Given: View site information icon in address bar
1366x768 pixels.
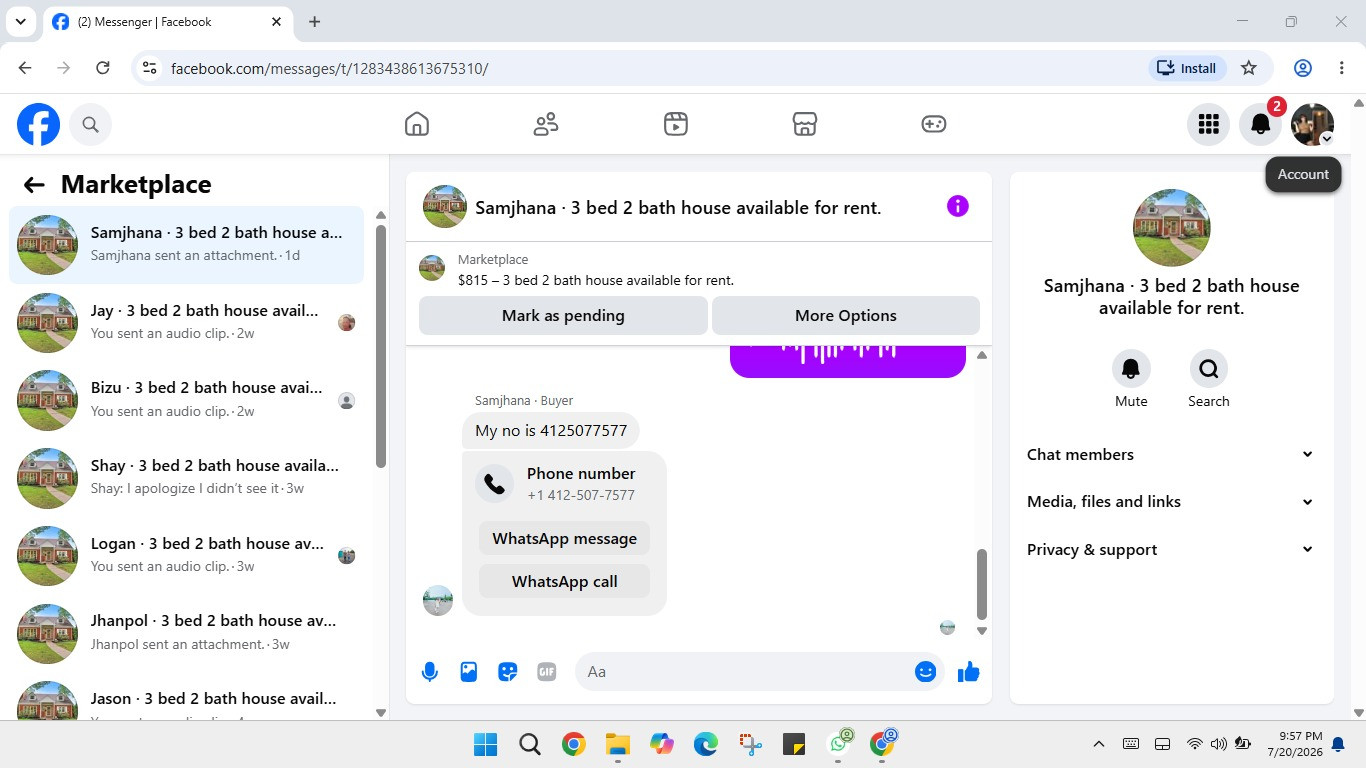Looking at the screenshot, I should click(x=149, y=68).
